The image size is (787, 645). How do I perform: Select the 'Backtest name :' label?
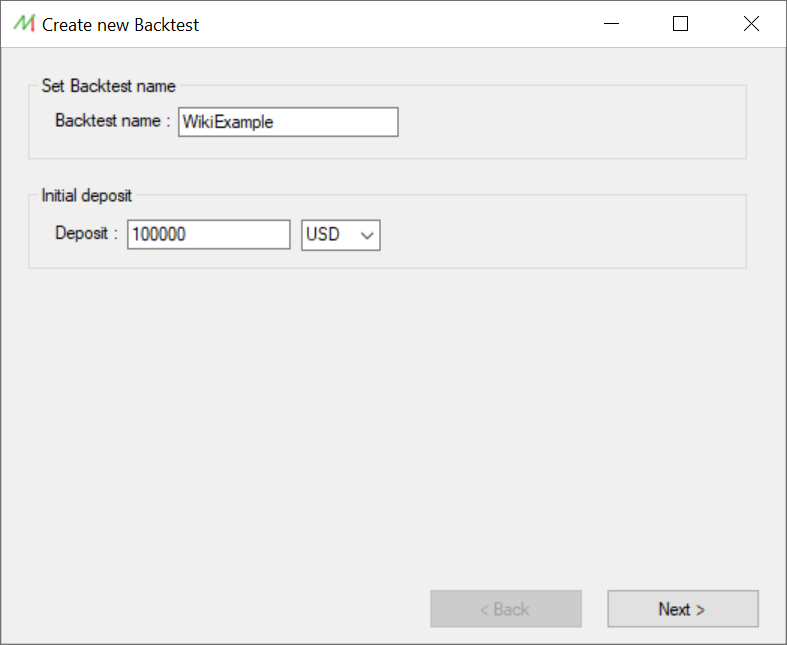click(x=112, y=121)
